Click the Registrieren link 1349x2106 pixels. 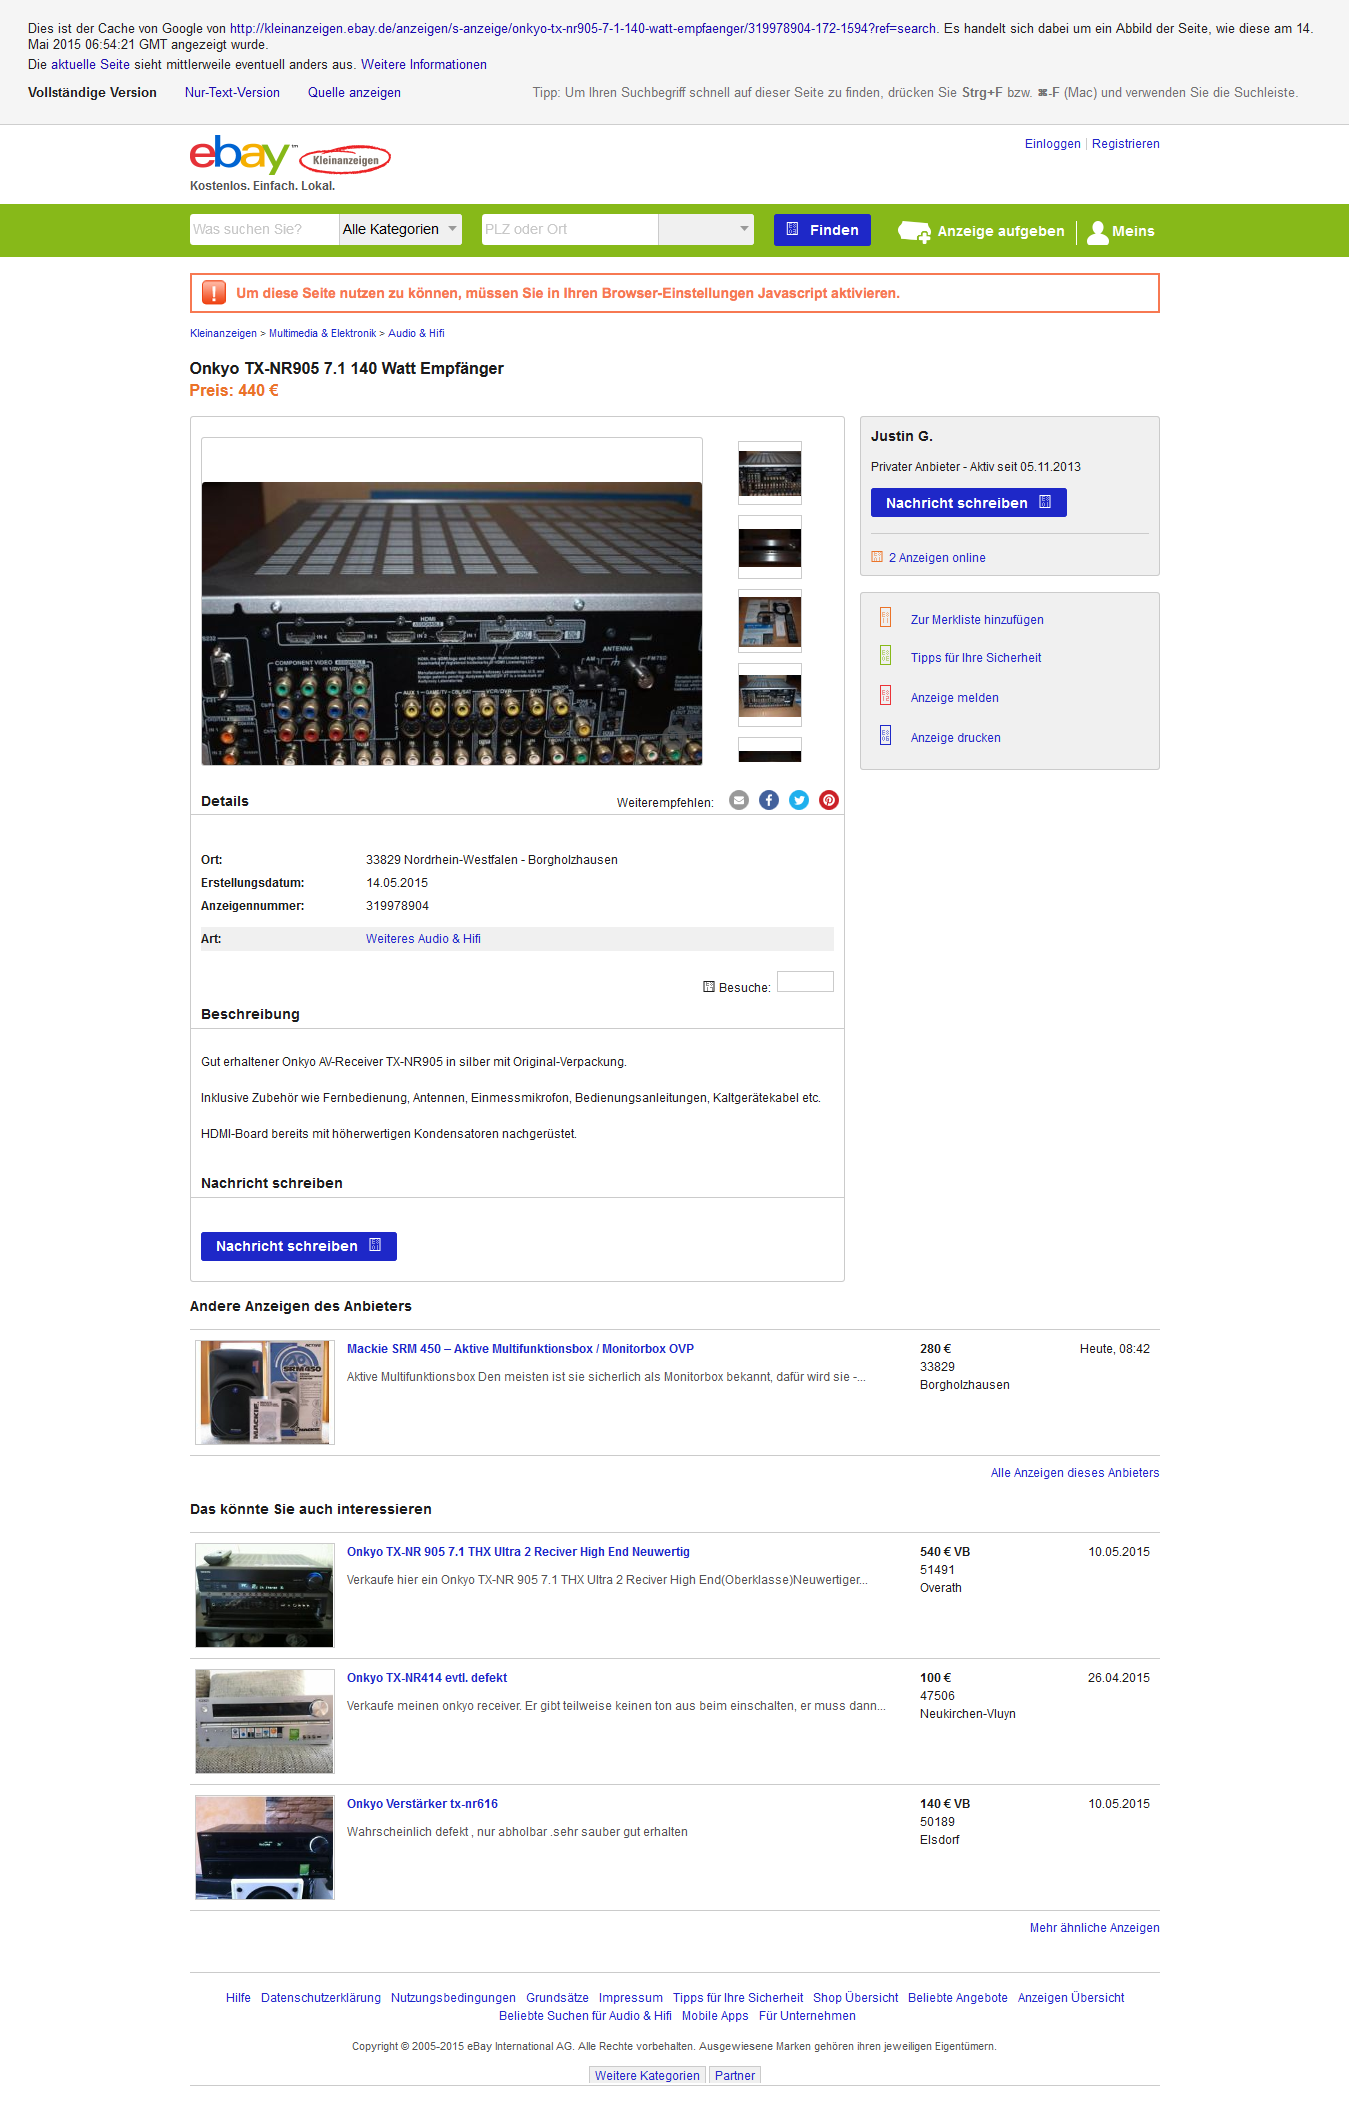pos(1125,144)
